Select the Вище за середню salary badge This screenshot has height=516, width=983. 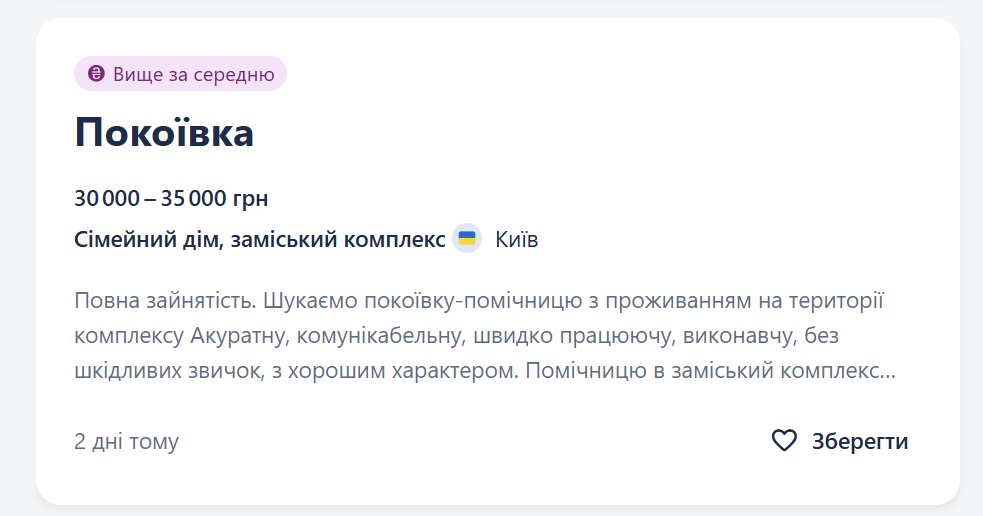pyautogui.click(x=181, y=74)
